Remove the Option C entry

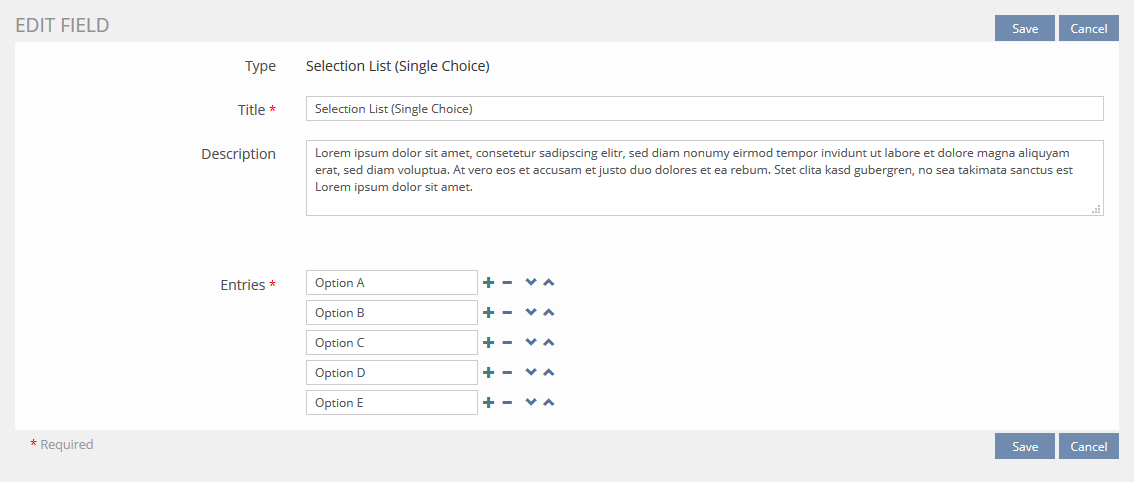coord(507,343)
